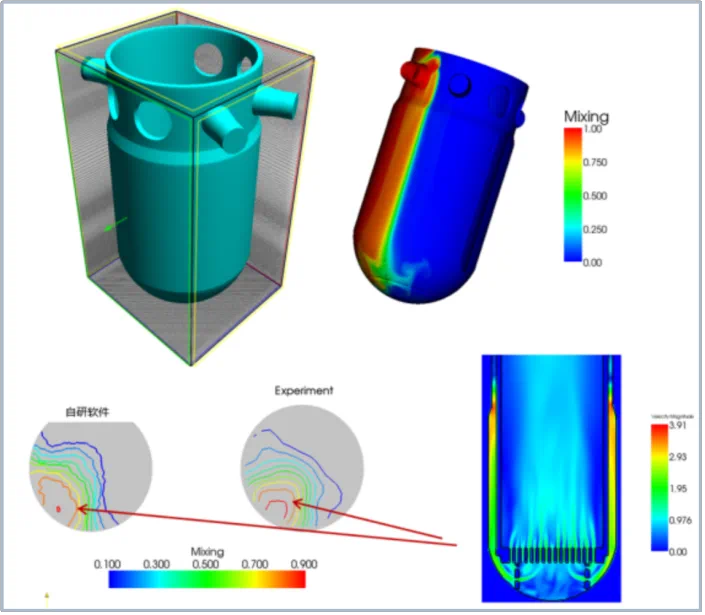Click 0.500 label on horizontal Mixing bar

tap(206, 565)
